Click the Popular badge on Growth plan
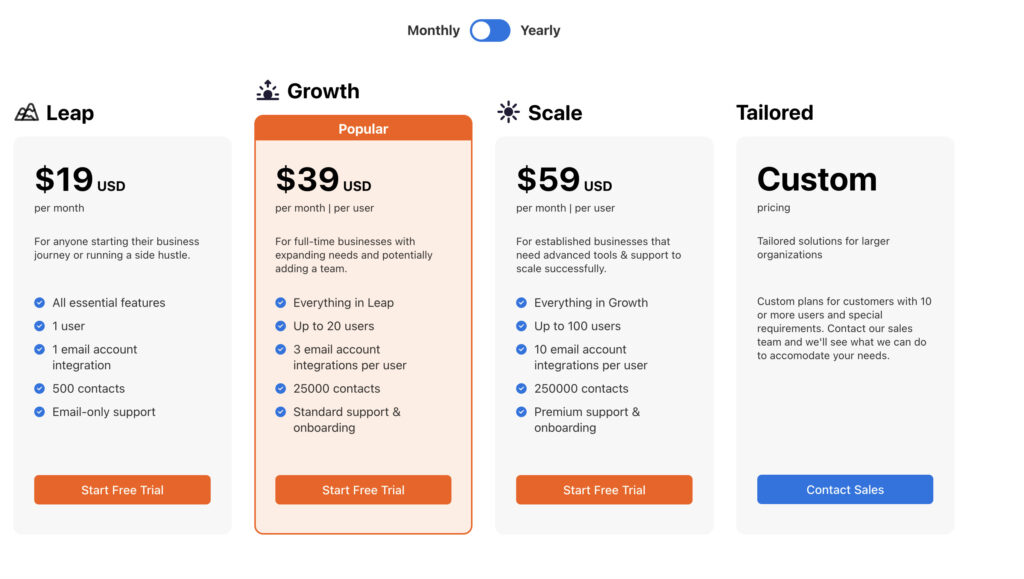Screen dimensions: 1024x579 tap(363, 128)
